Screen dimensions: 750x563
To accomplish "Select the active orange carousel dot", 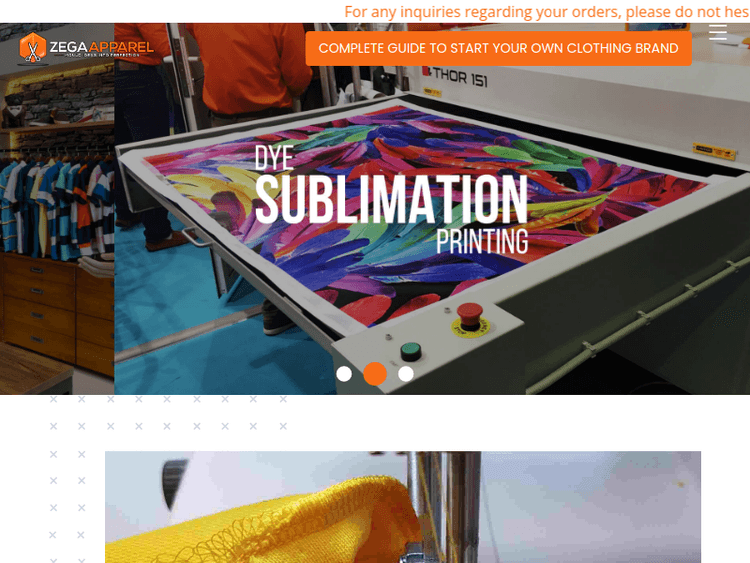I will pos(375,374).
